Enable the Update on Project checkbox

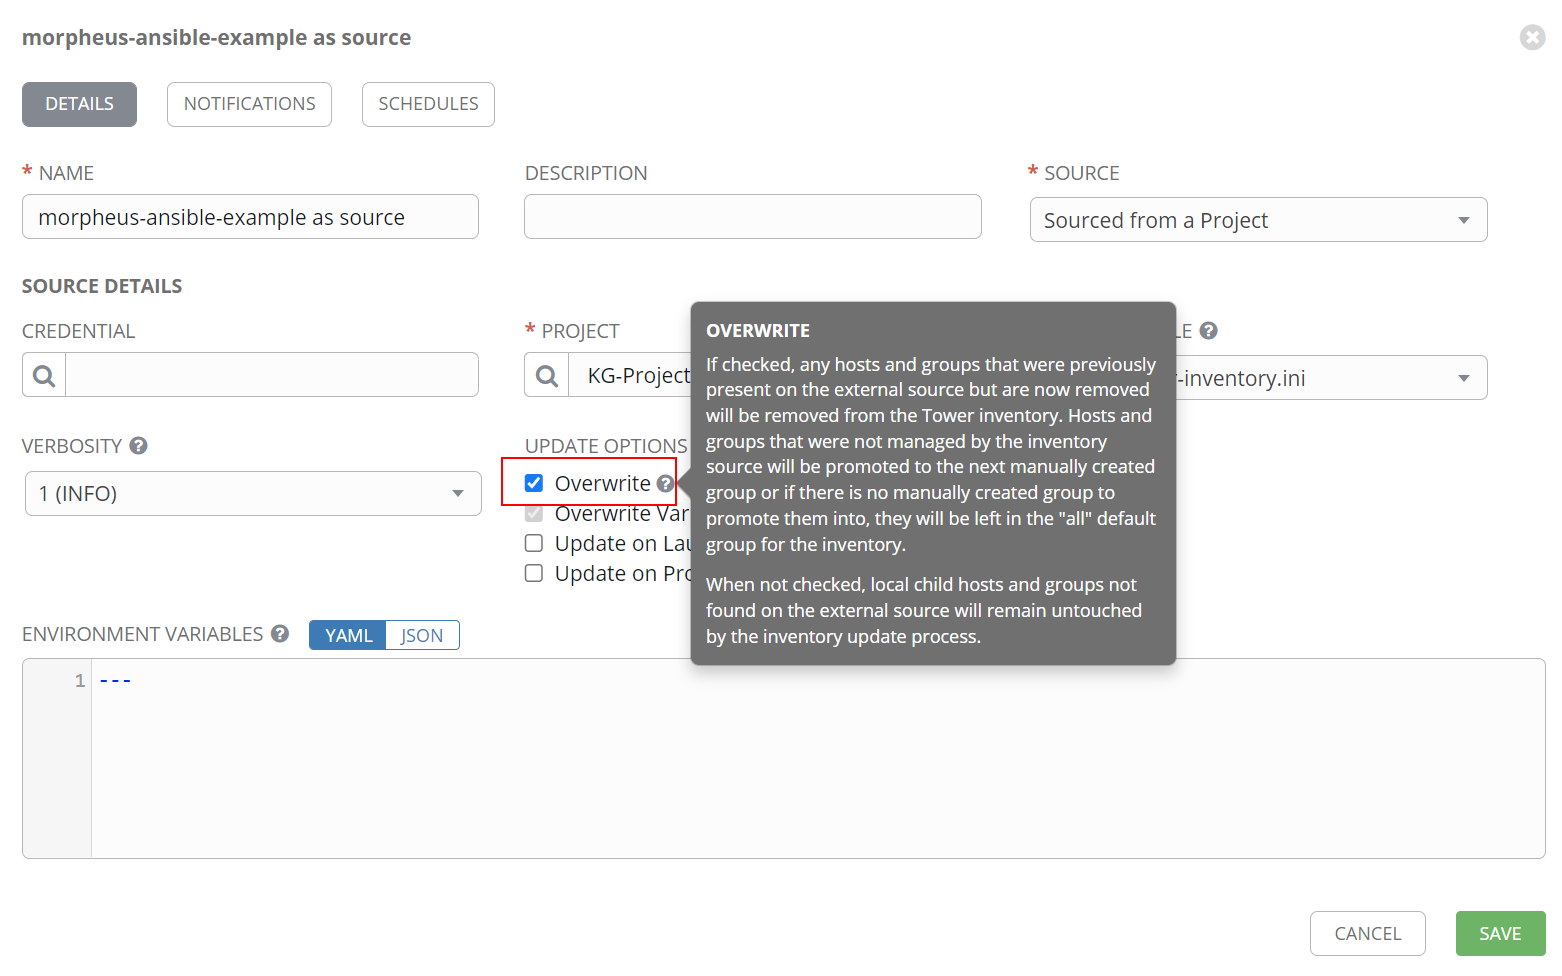click(x=534, y=573)
